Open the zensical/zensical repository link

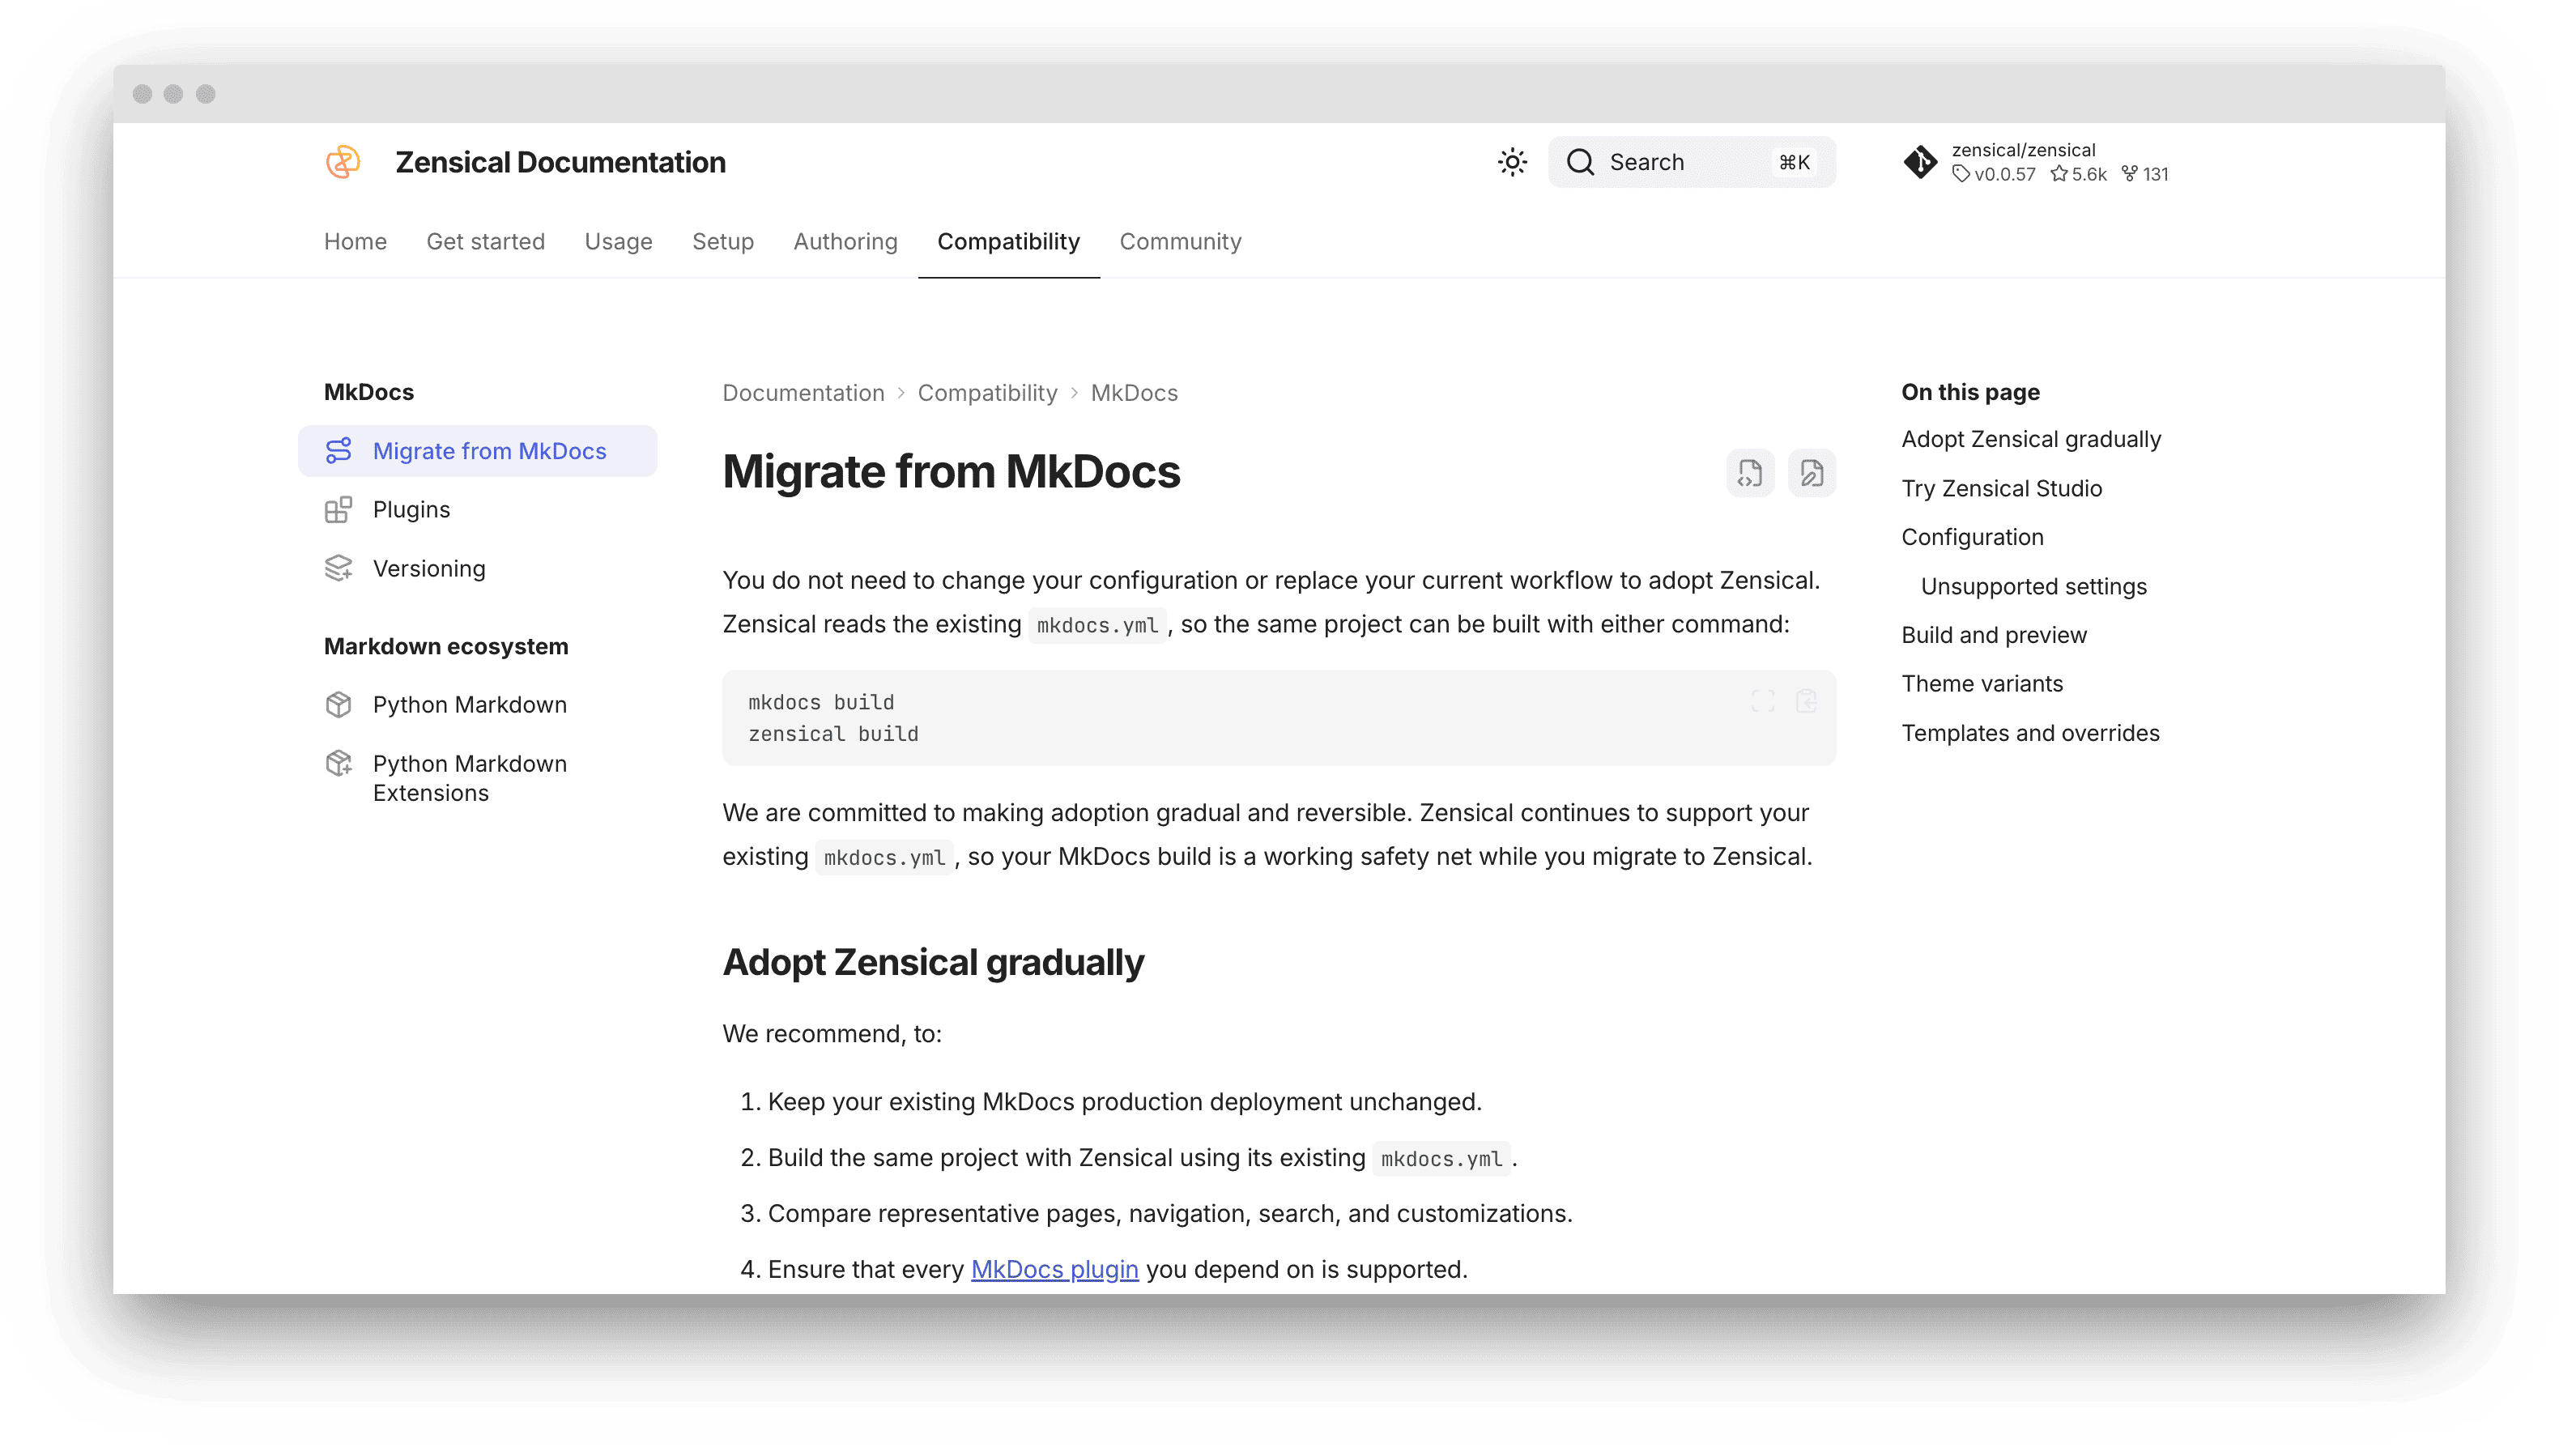2023,150
